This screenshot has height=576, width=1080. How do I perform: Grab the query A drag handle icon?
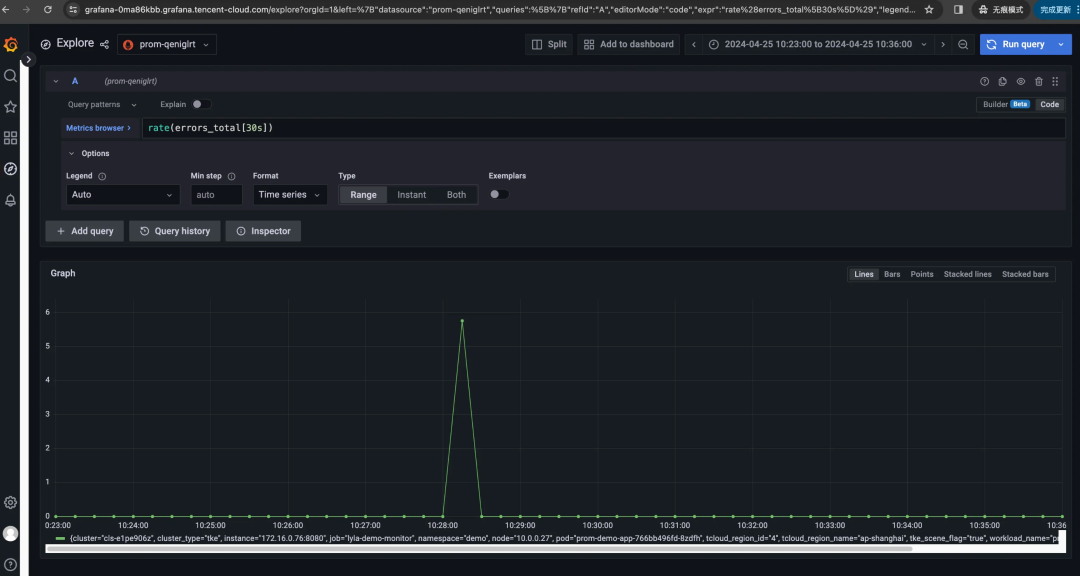1055,81
